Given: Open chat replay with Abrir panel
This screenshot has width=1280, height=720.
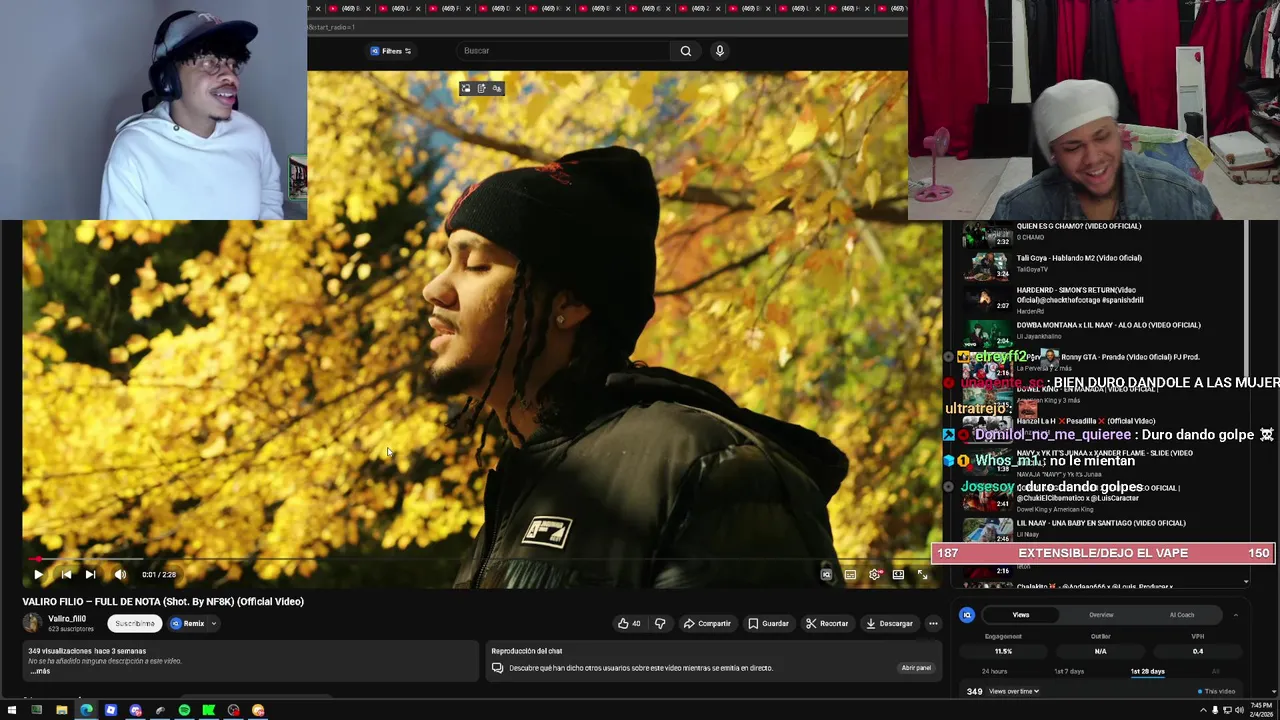Looking at the screenshot, I should pyautogui.click(x=916, y=668).
